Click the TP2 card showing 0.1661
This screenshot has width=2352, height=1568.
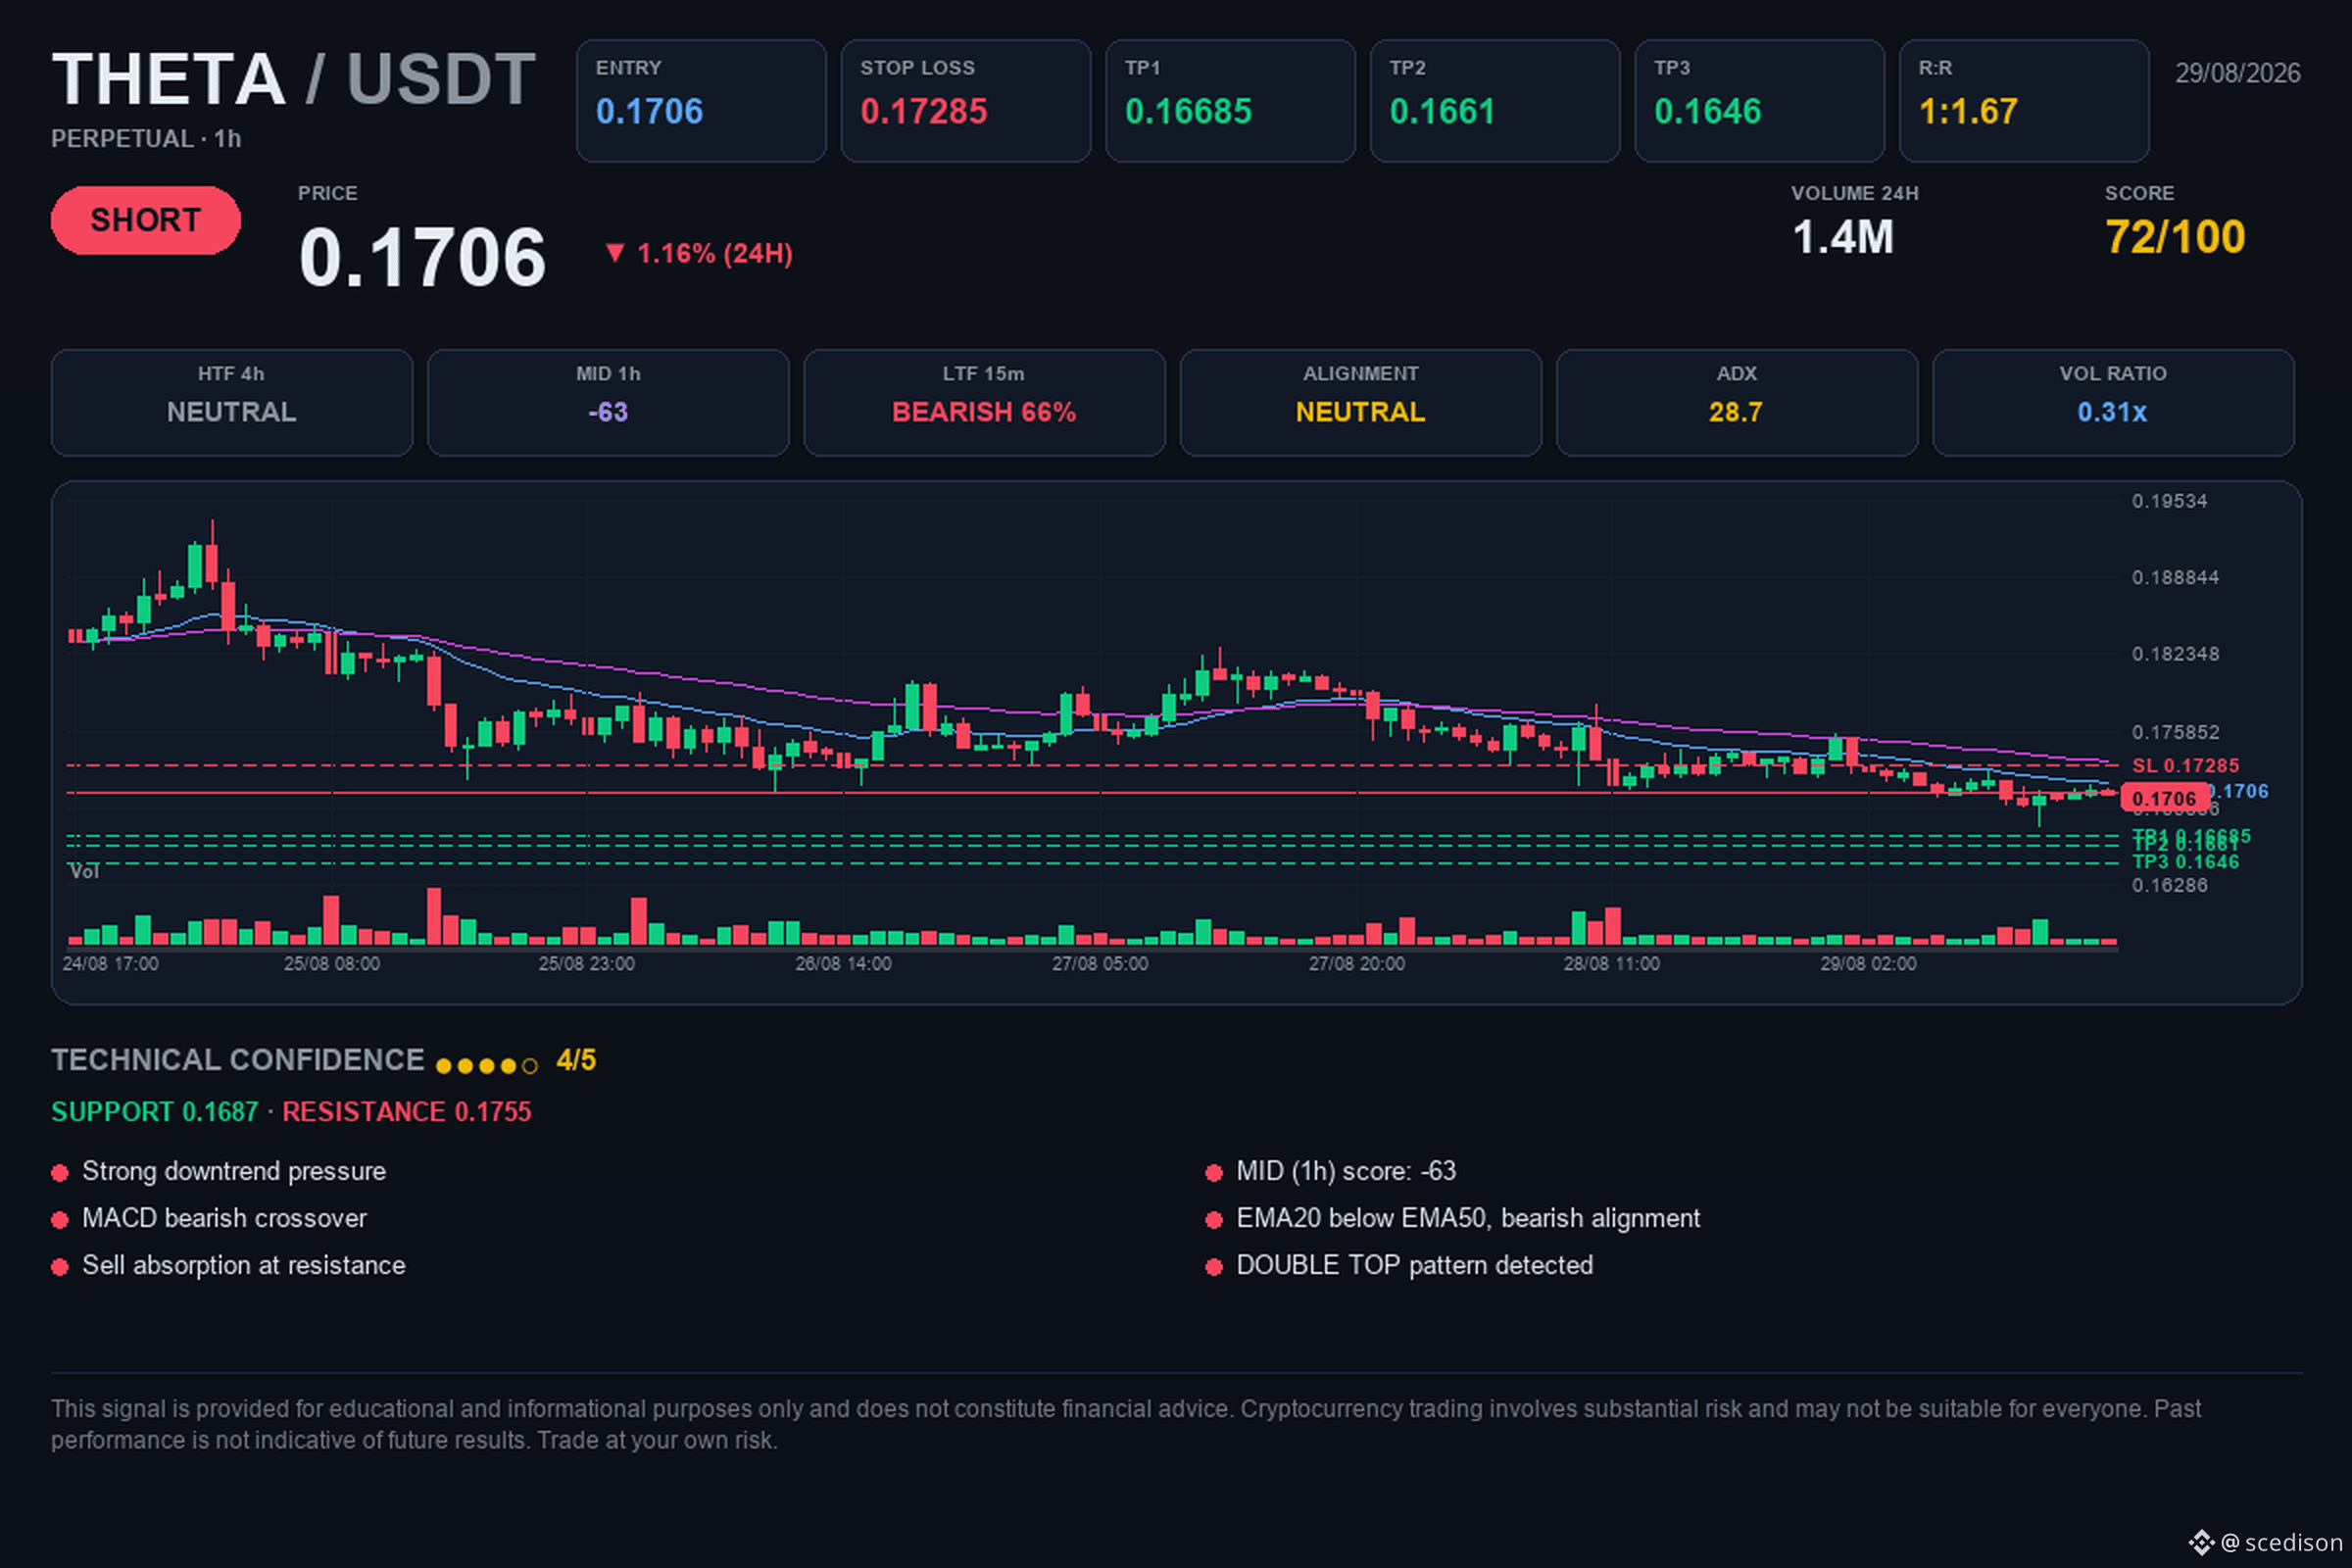click(1495, 101)
